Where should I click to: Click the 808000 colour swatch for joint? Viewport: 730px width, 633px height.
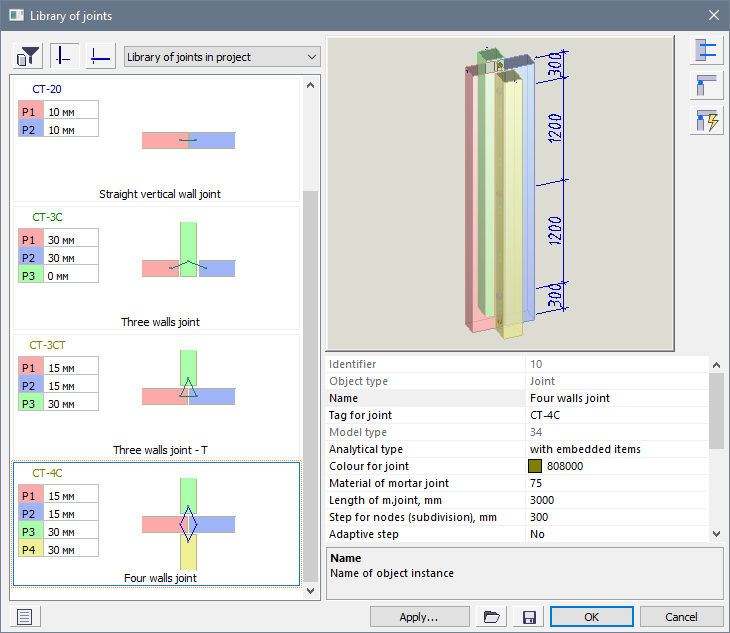tap(536, 467)
